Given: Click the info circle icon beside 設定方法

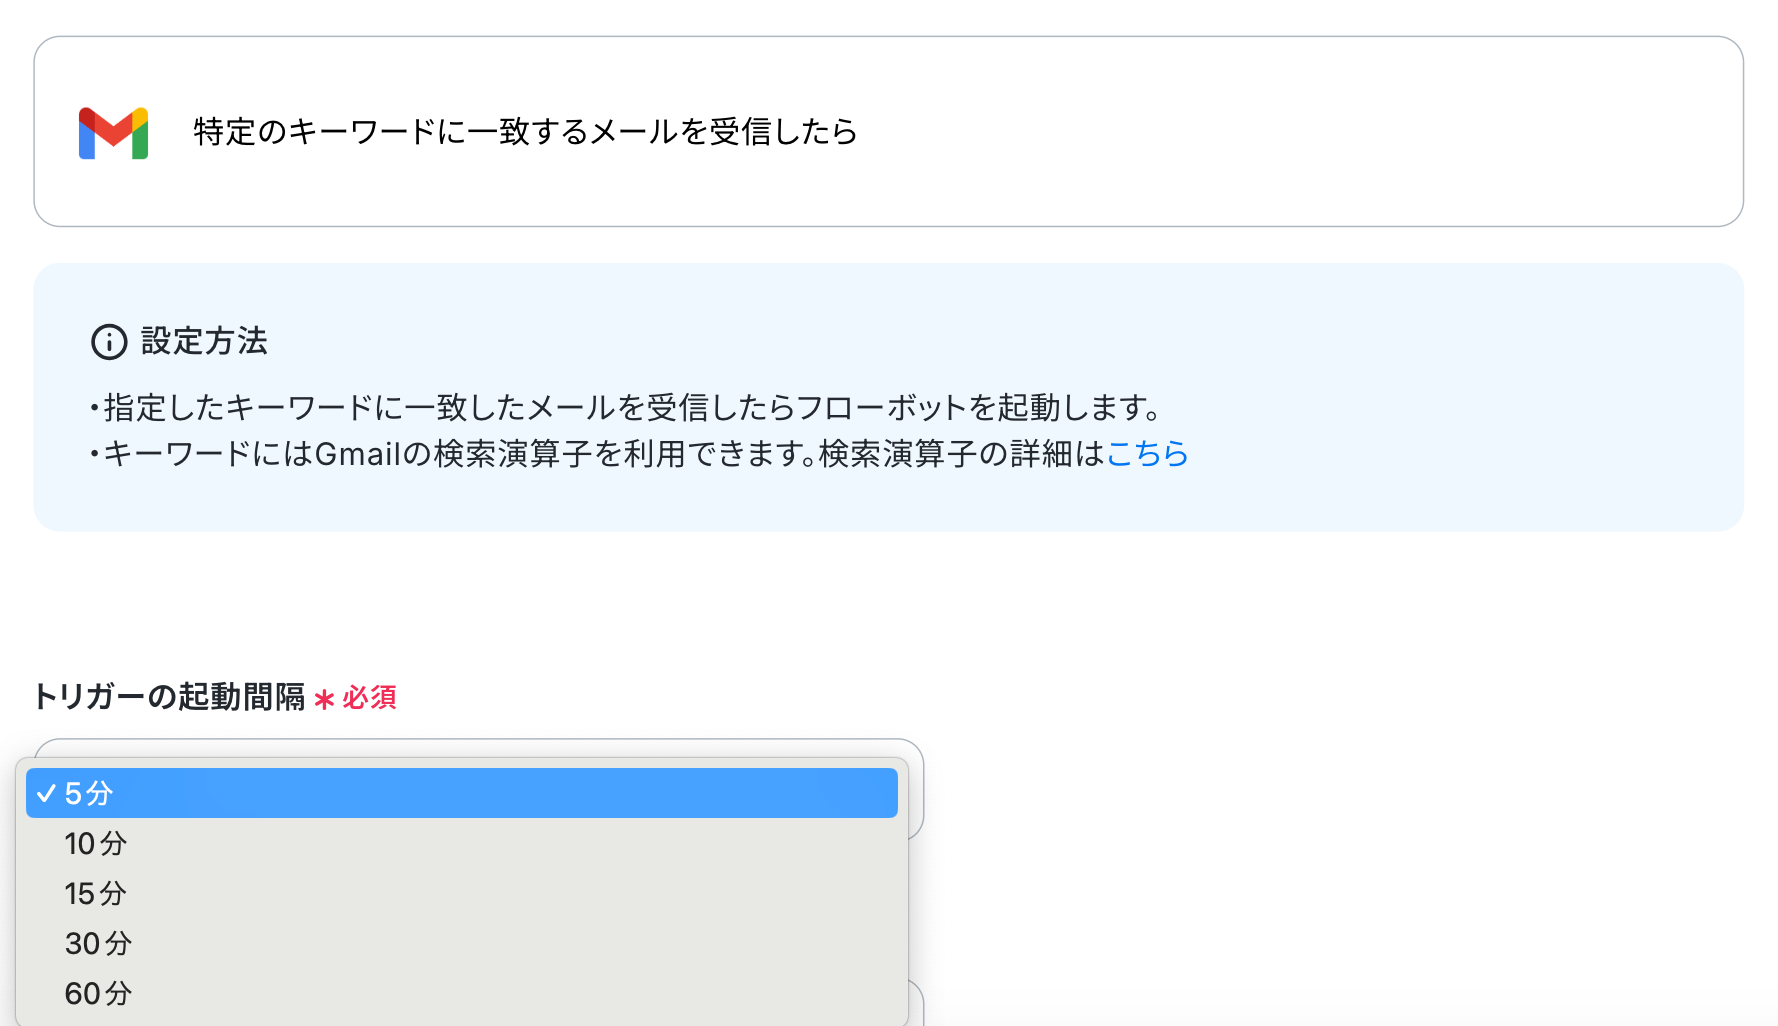Looking at the screenshot, I should point(109,342).
